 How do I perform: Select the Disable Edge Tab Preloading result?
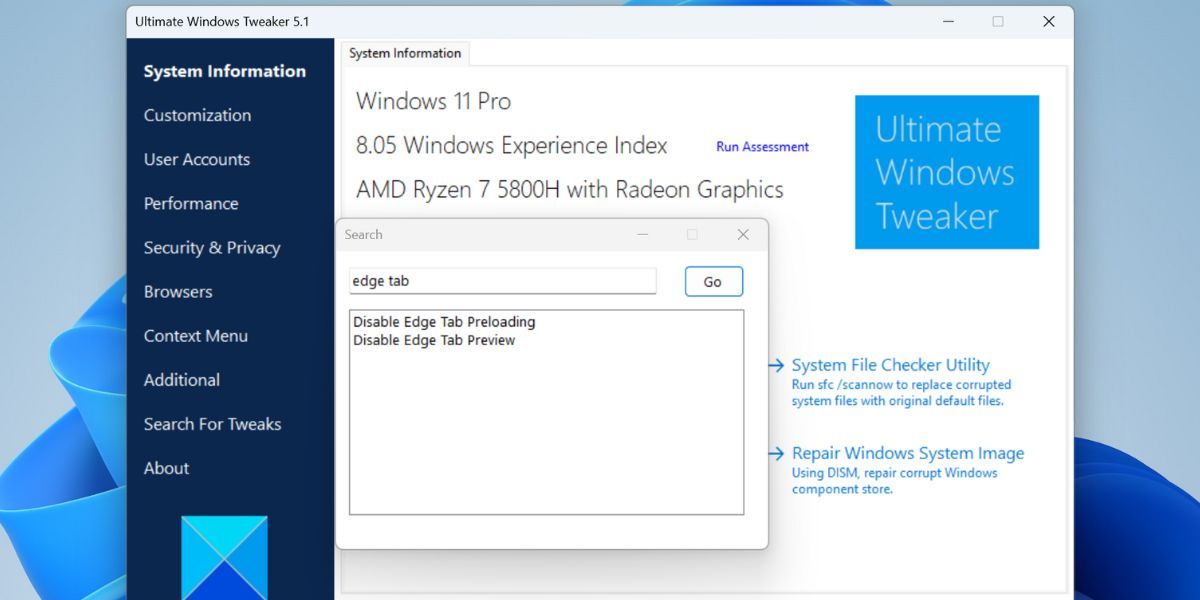[444, 321]
